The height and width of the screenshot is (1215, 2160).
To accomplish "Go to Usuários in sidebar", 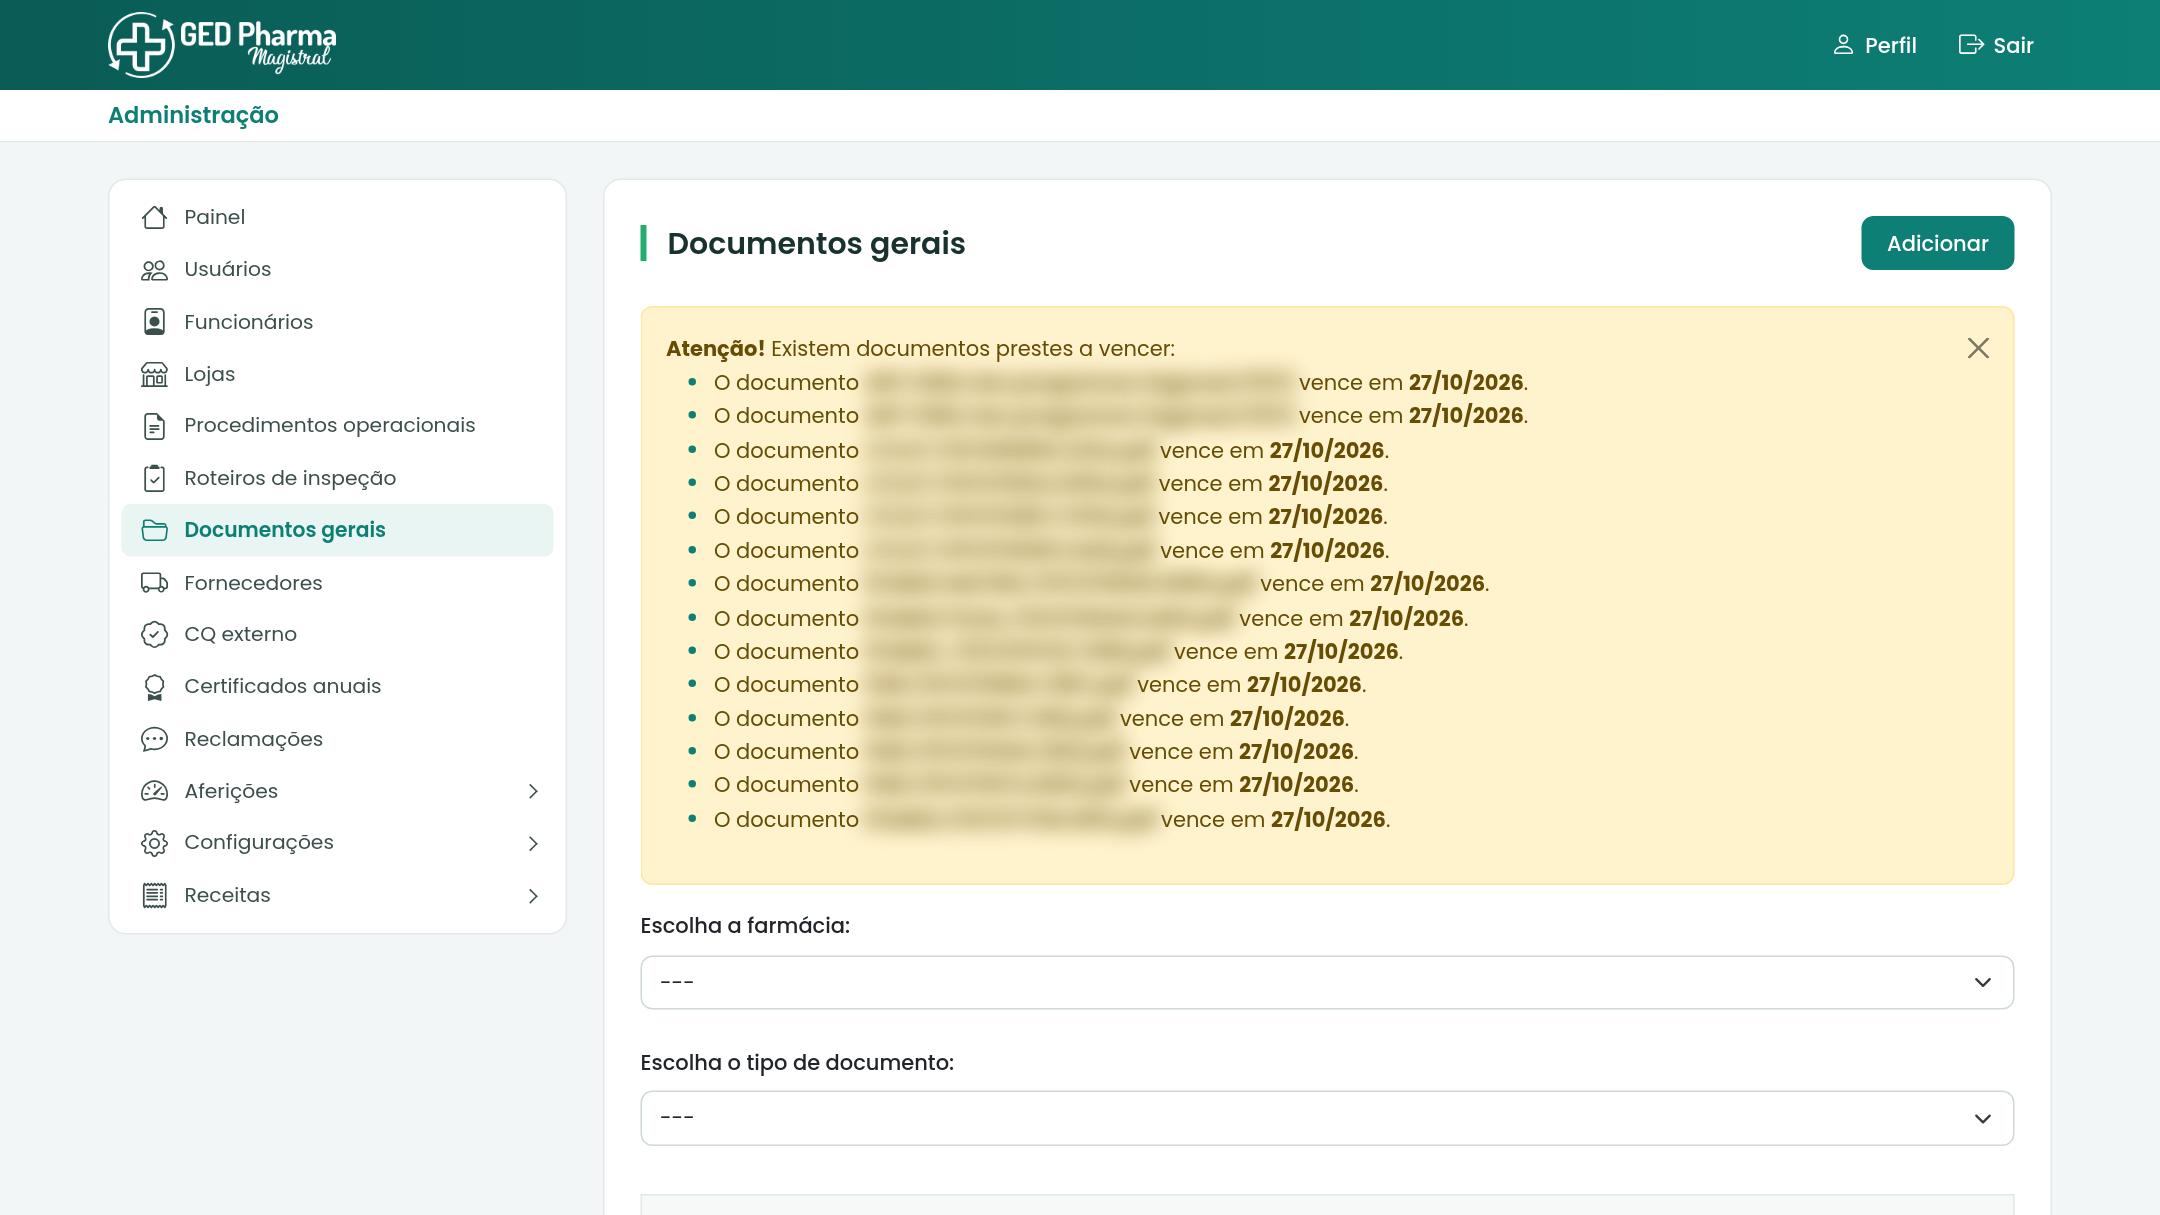I will 228,269.
